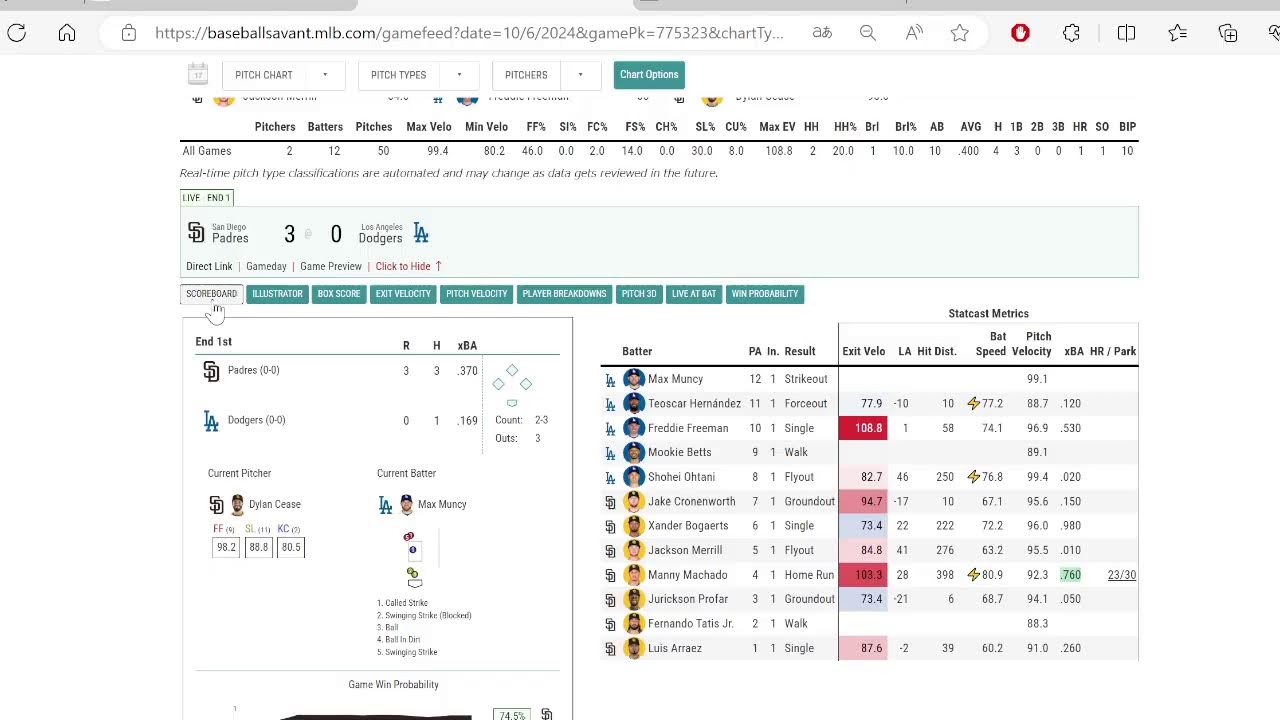The width and height of the screenshot is (1280, 720).
Task: Click the address bar URL field
Action: (469, 33)
